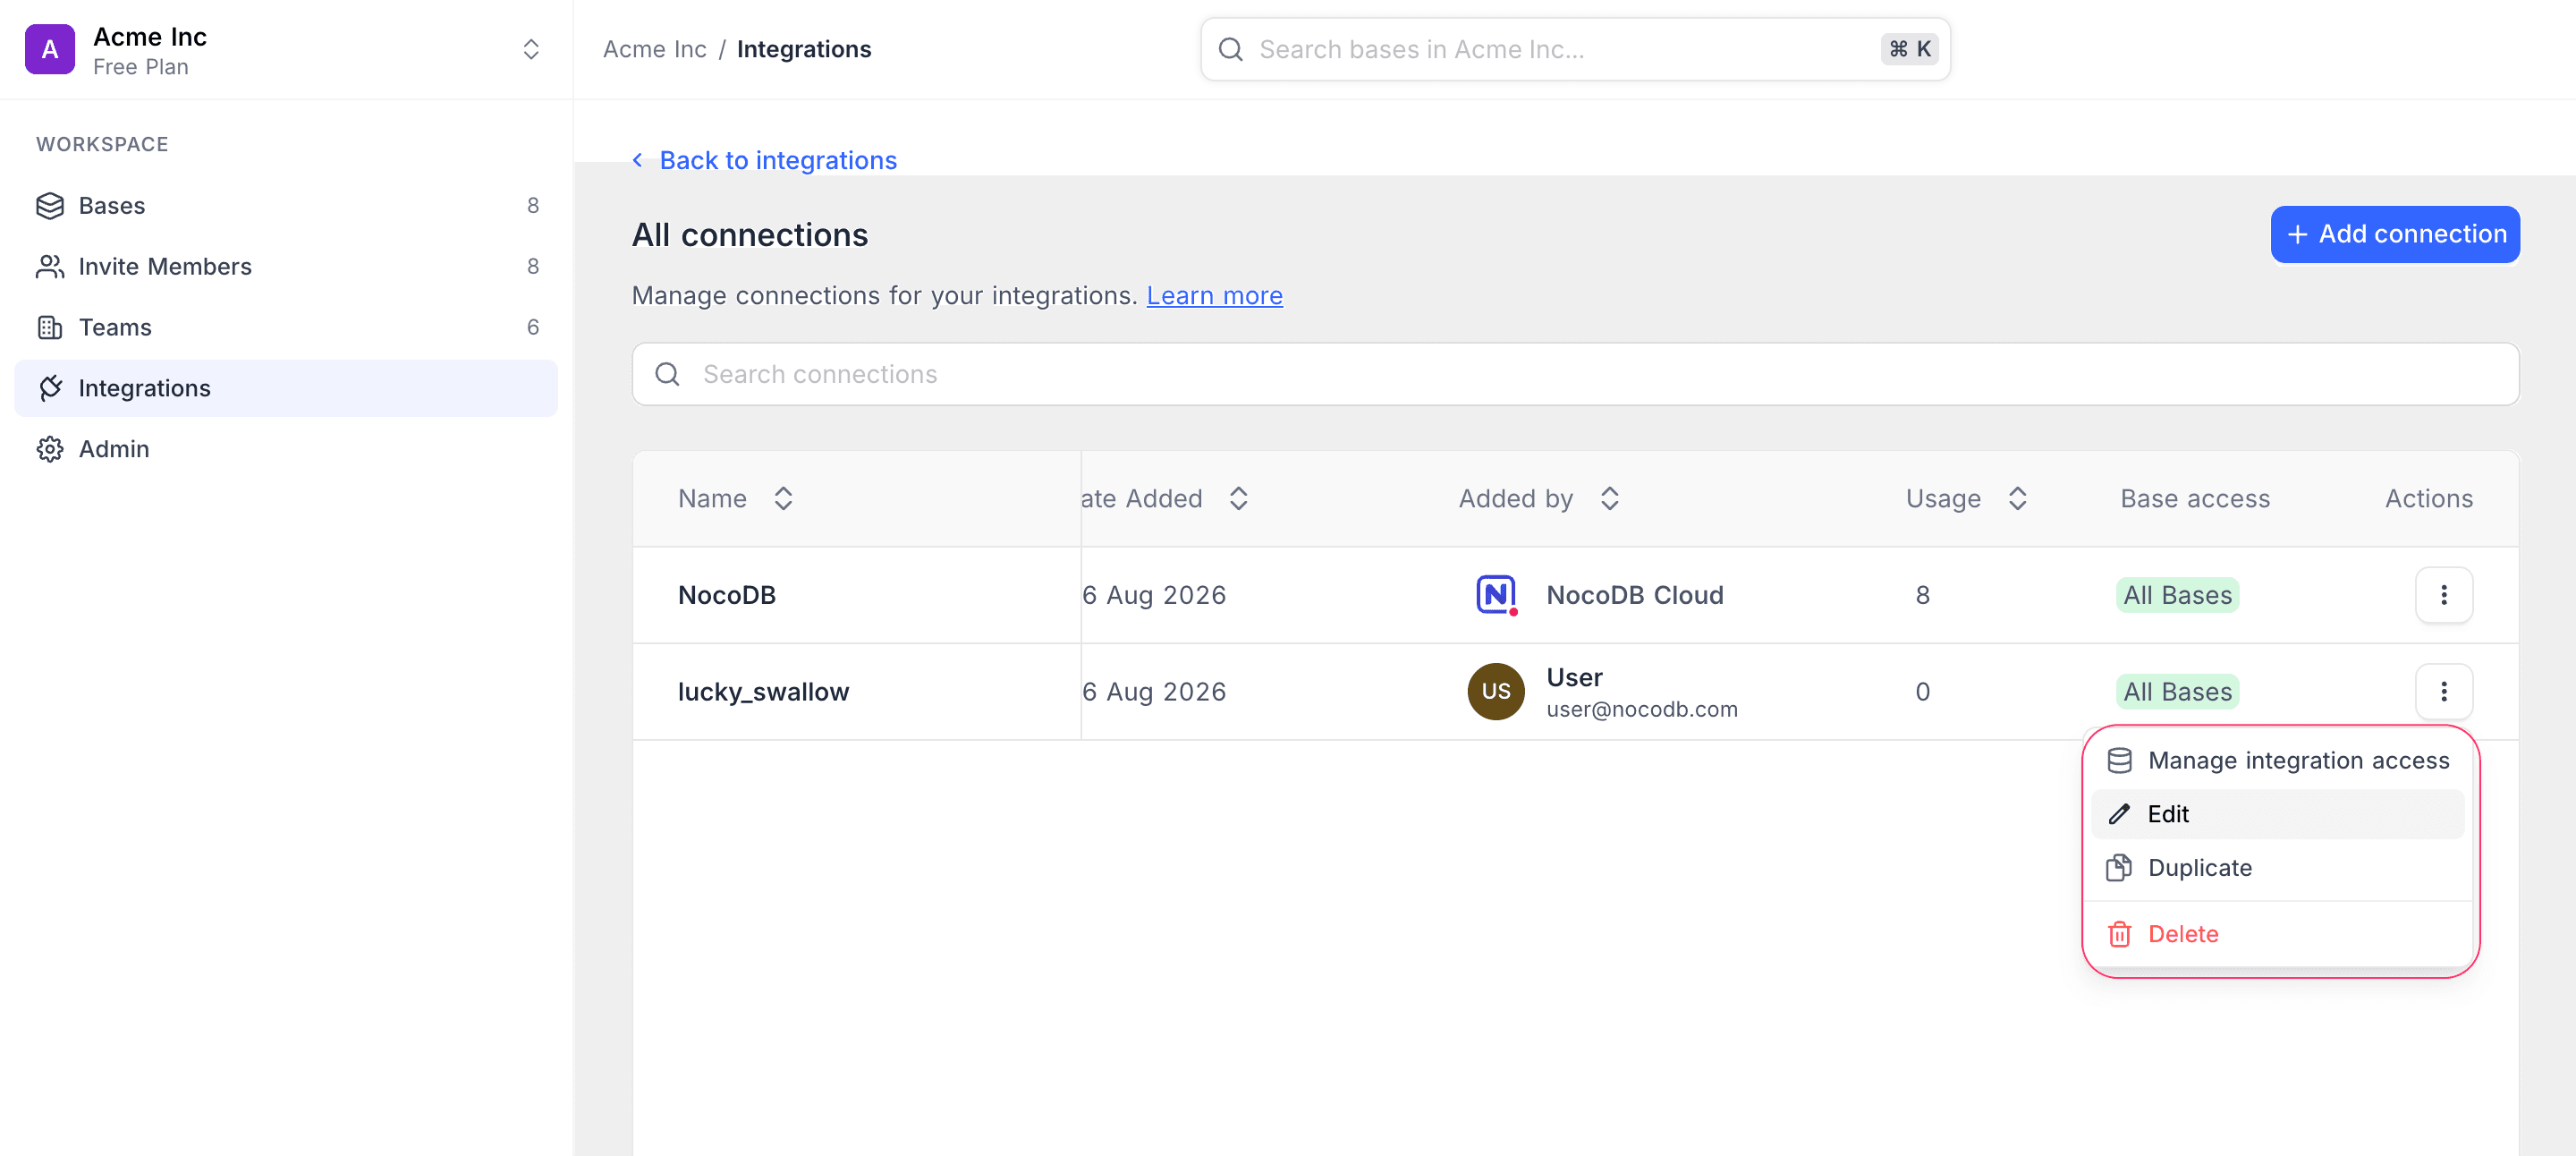Click the Acme Inc workspace avatar
The width and height of the screenshot is (2576, 1156).
(49, 49)
